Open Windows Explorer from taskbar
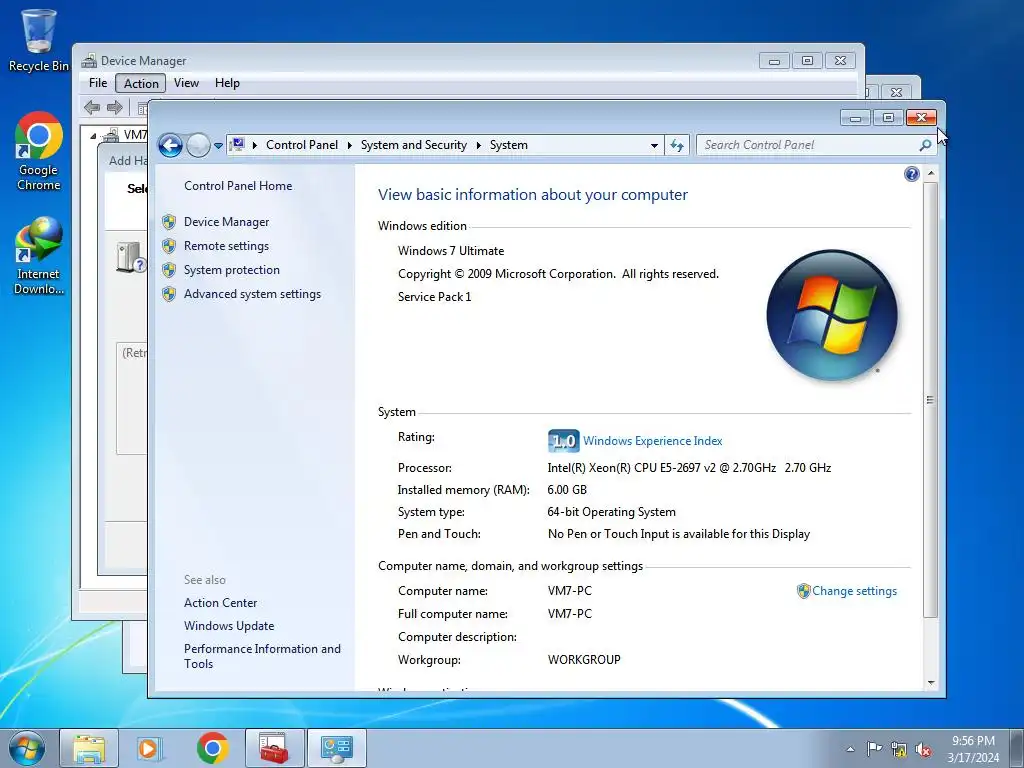The image size is (1024, 768). pyautogui.click(x=89, y=748)
